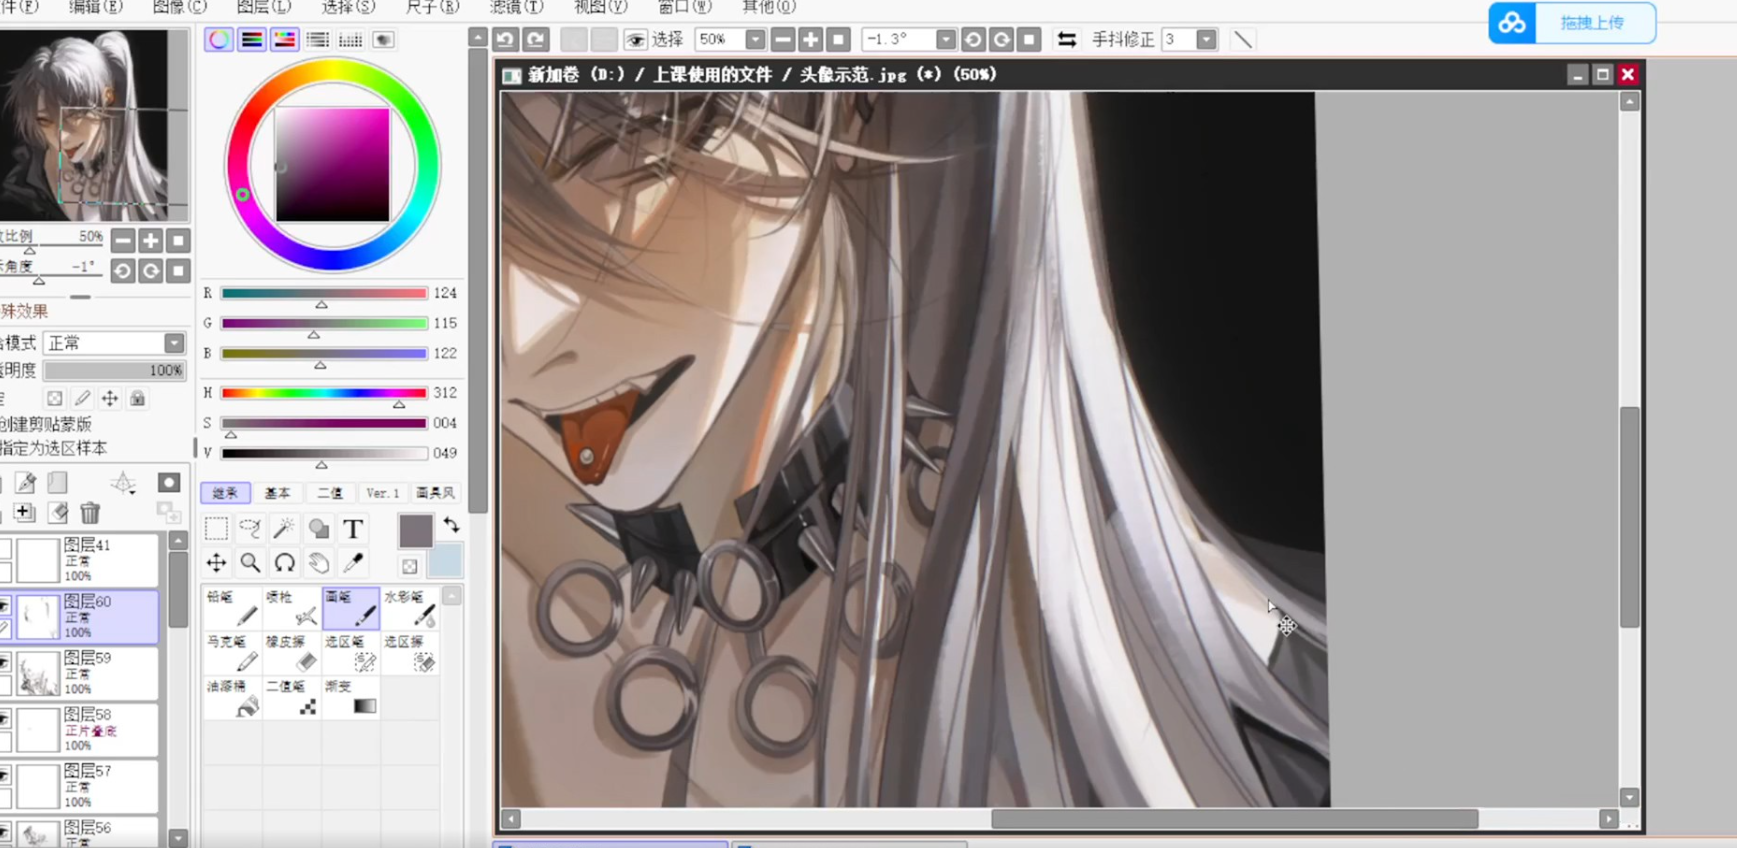Select the eyedropper tool

pyautogui.click(x=352, y=563)
